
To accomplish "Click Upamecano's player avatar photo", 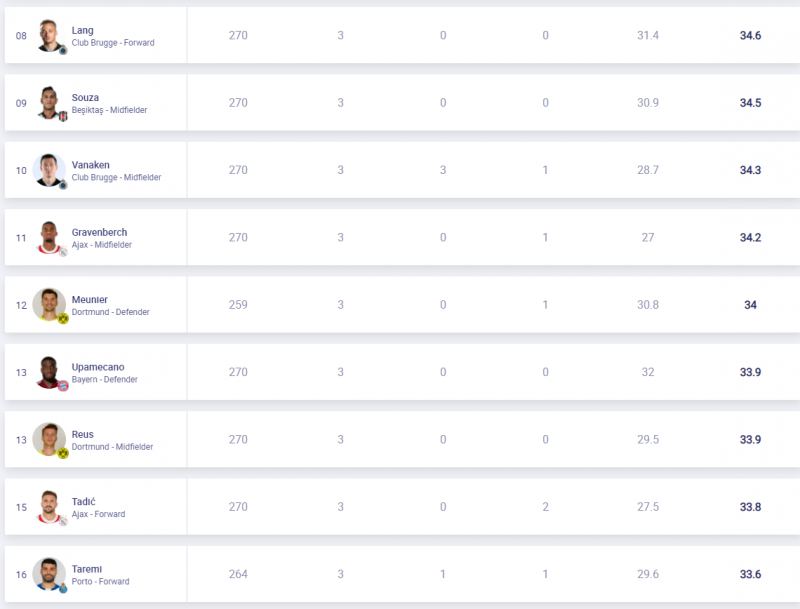I will (x=50, y=373).
